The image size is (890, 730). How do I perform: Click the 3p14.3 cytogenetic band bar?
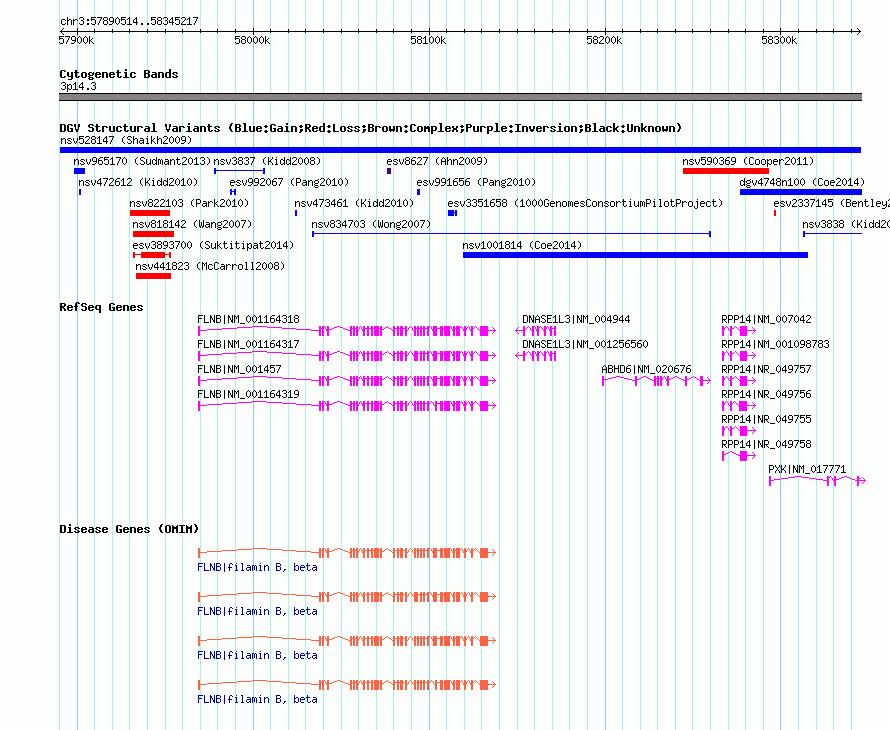coord(460,97)
